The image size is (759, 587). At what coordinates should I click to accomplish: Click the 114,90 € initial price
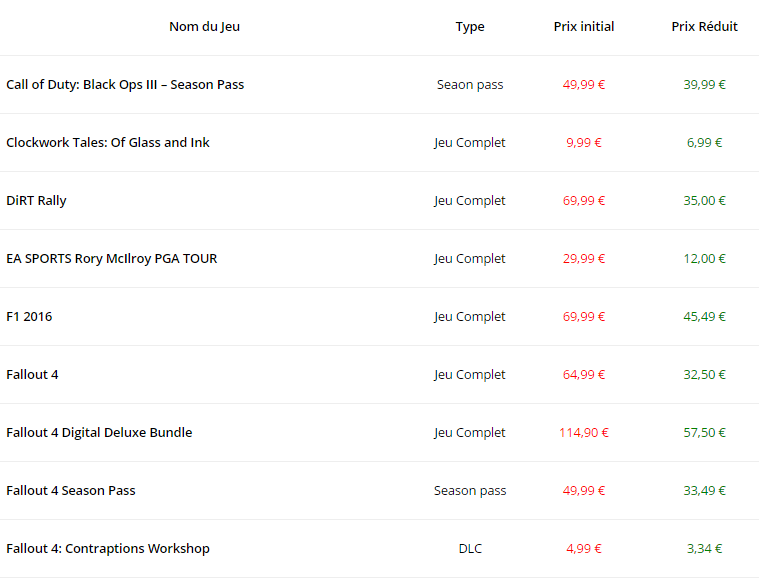click(584, 433)
